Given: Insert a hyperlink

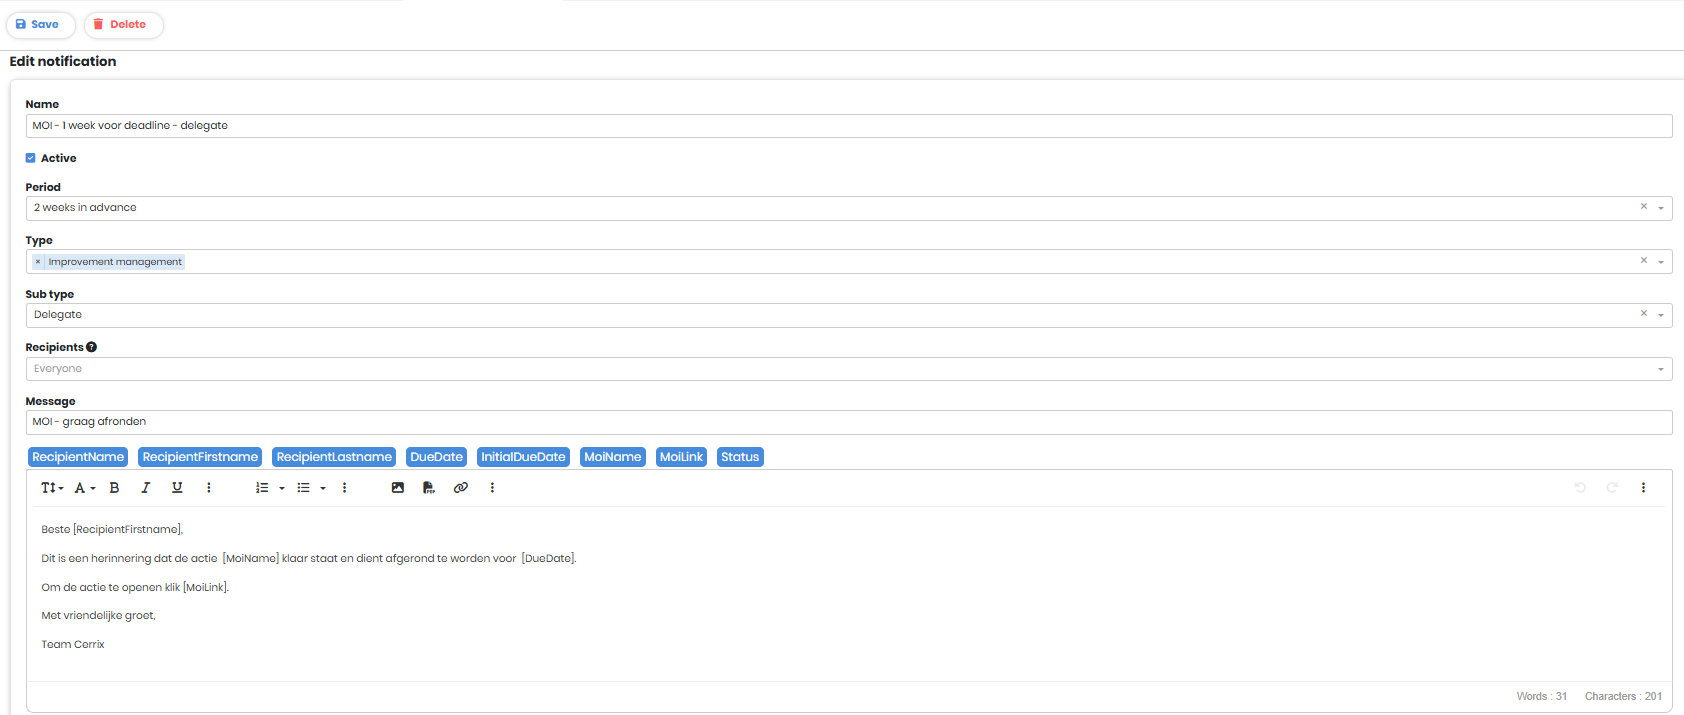Looking at the screenshot, I should tap(460, 488).
